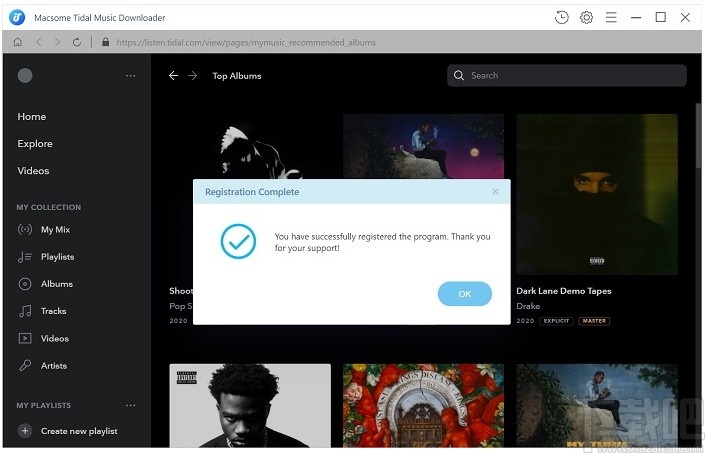This screenshot has width=707, height=453.
Task: Click the MY COLLECTION section header
Action: tap(49, 207)
